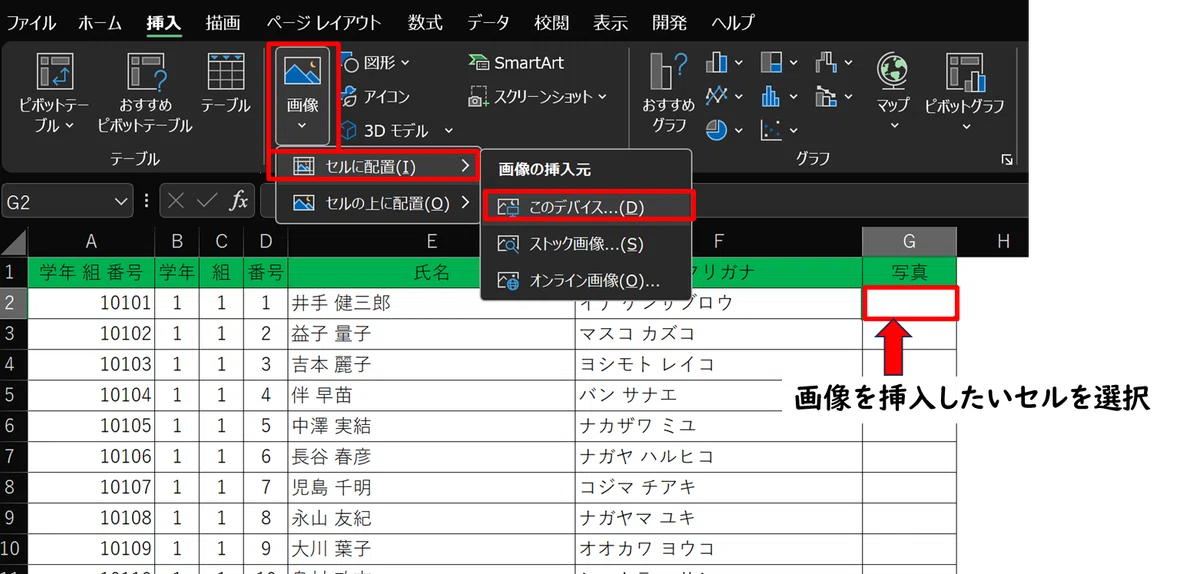Viewport: 1200px width, 574px height.
Task: Choose セルの上に配置(O) menu item
Action: coord(378,204)
